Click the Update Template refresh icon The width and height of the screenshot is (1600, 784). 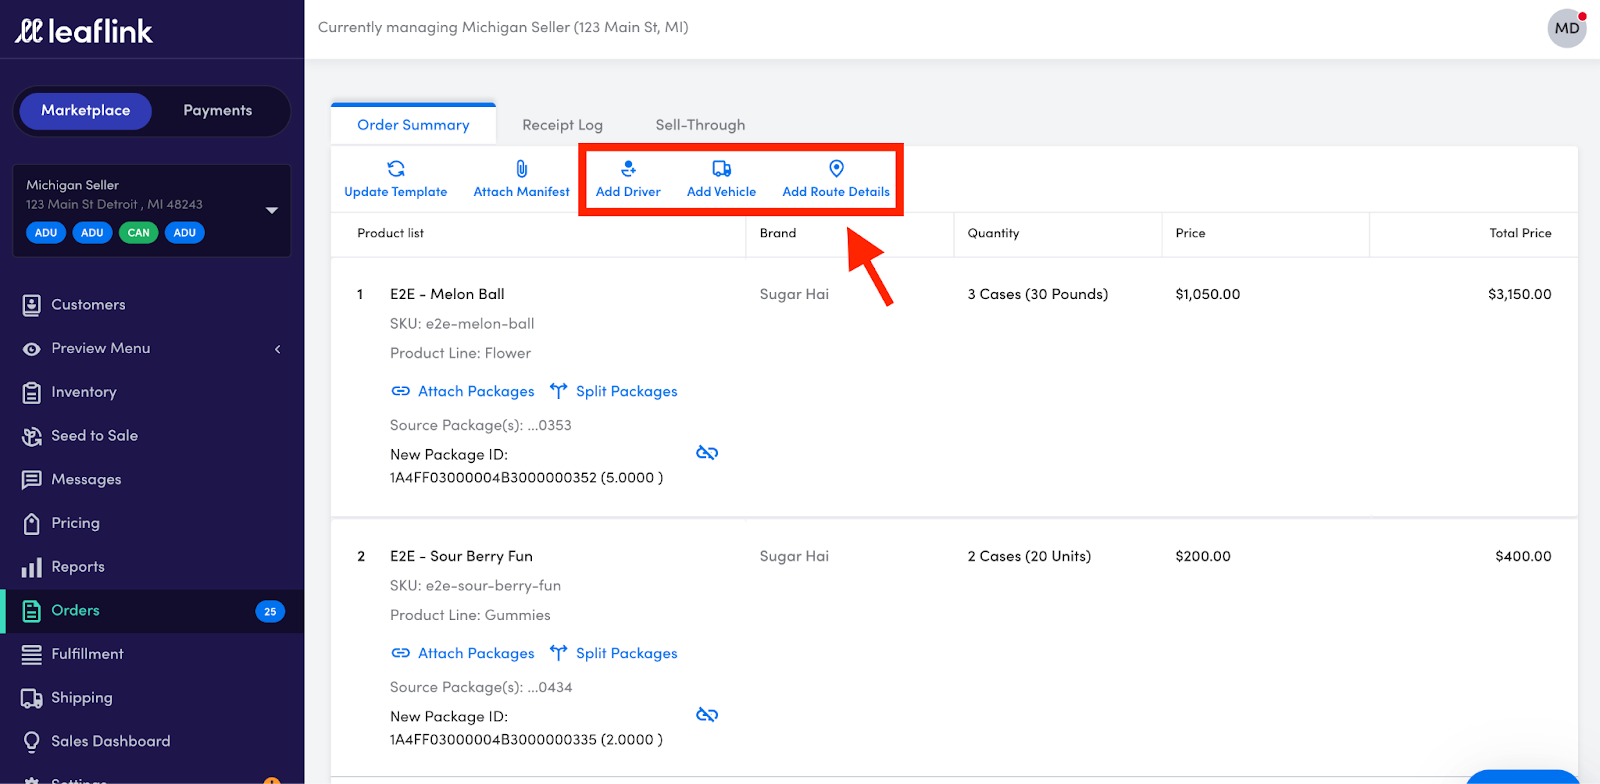tap(396, 168)
